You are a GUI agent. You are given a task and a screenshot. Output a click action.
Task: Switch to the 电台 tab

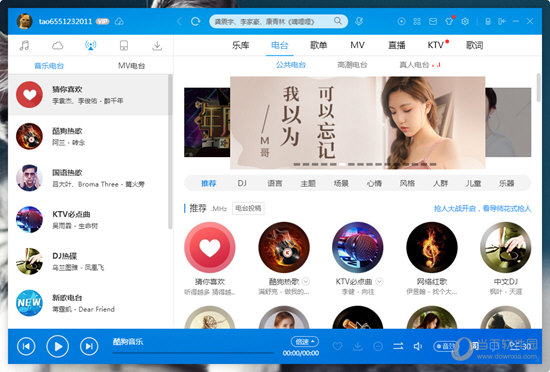280,45
